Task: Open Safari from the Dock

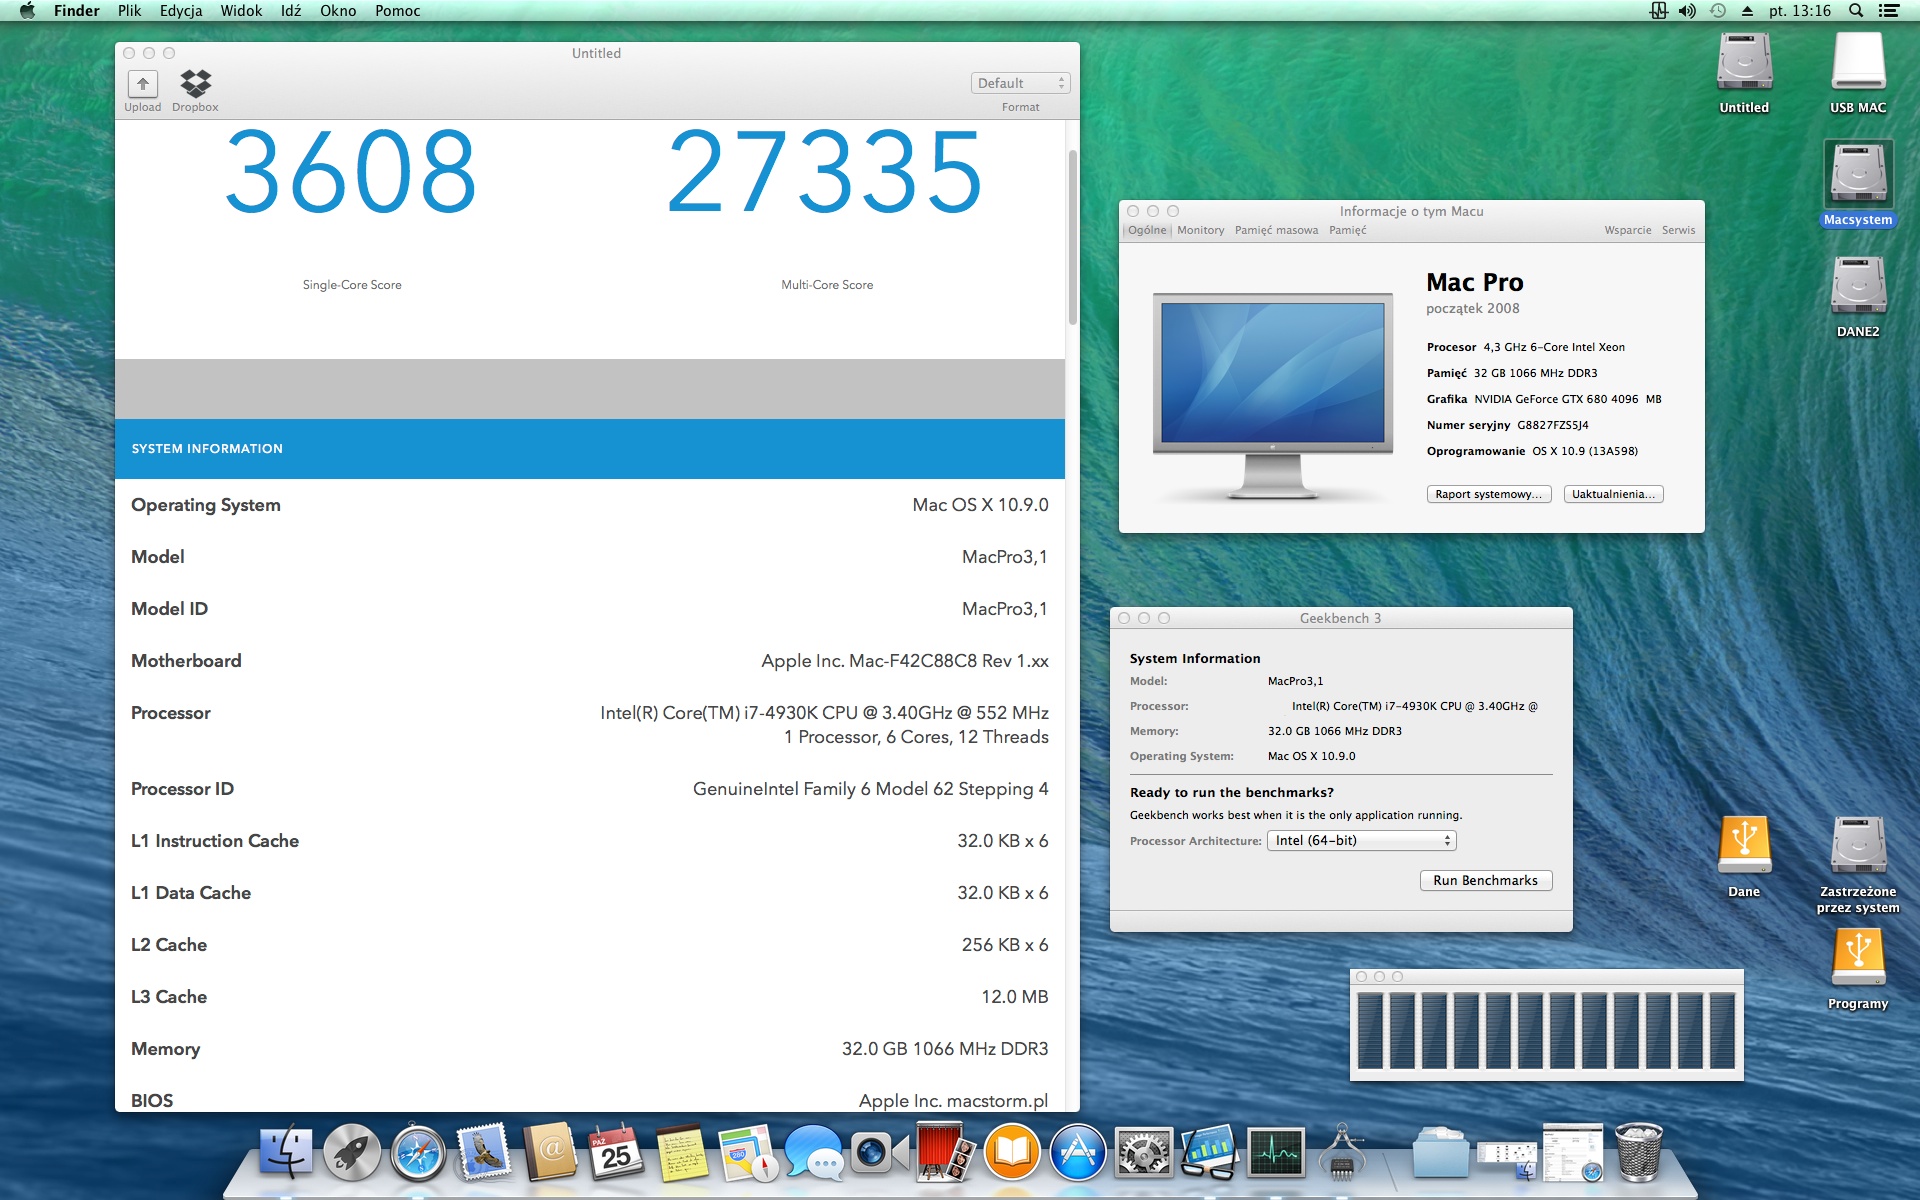Action: point(417,1153)
